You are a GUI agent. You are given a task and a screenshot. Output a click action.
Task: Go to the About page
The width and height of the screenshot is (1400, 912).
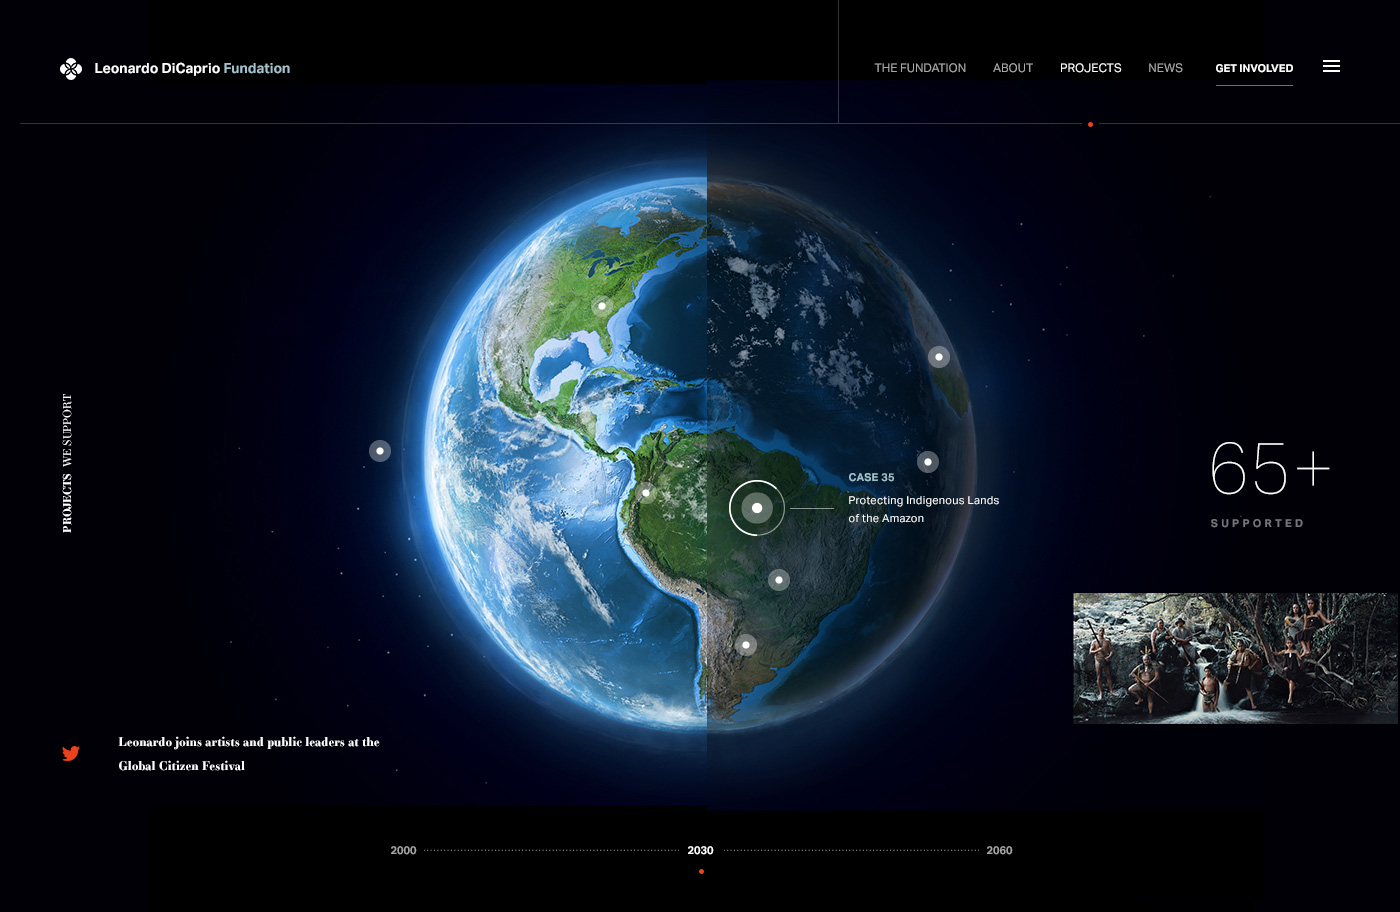[1013, 68]
